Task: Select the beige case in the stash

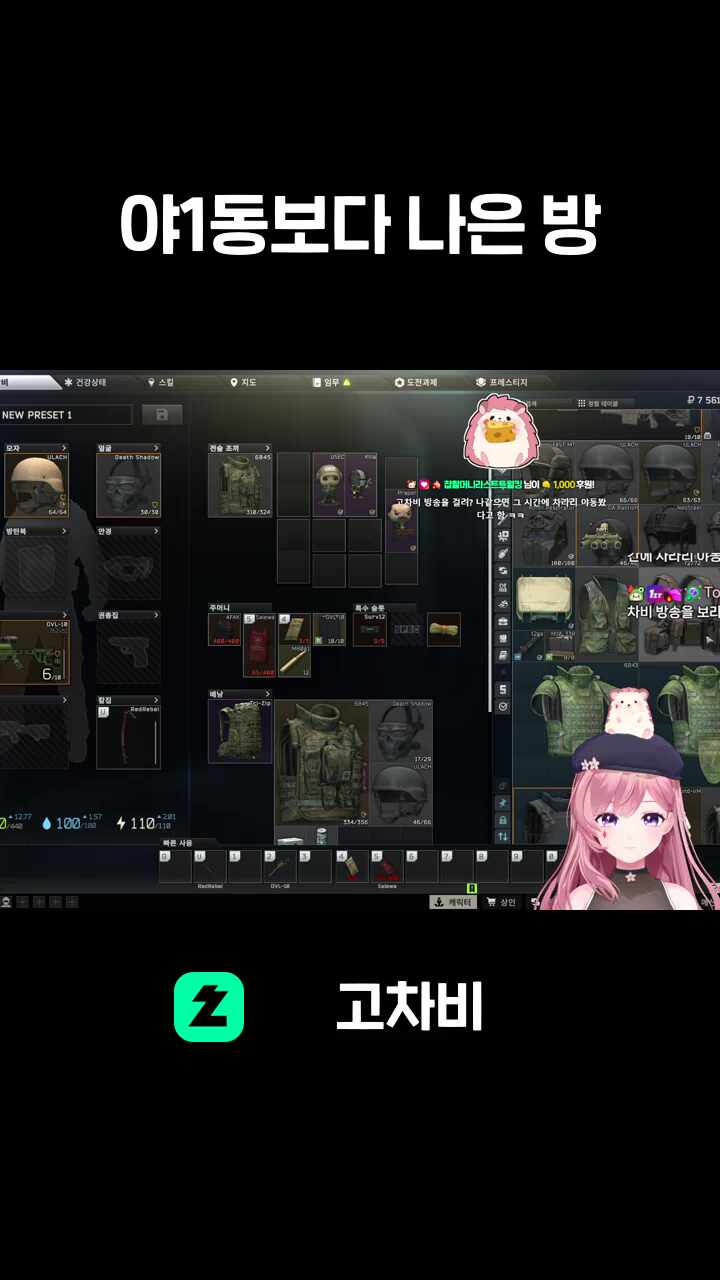Action: [544, 597]
